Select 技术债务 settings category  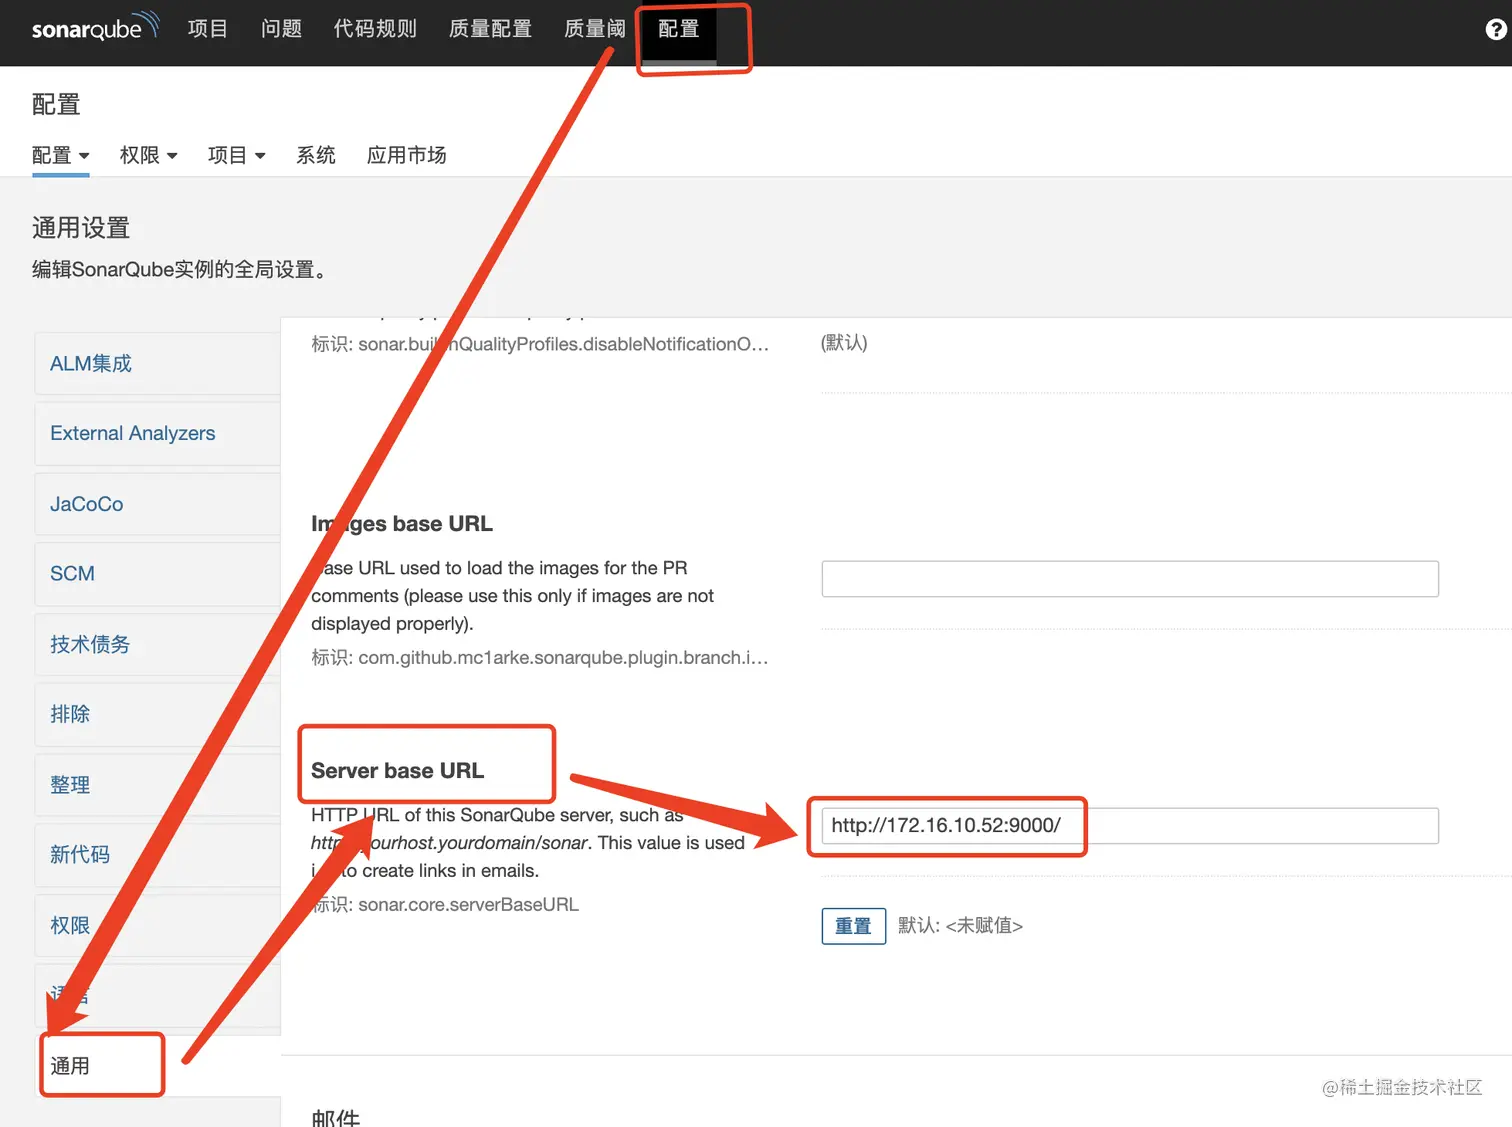157,644
